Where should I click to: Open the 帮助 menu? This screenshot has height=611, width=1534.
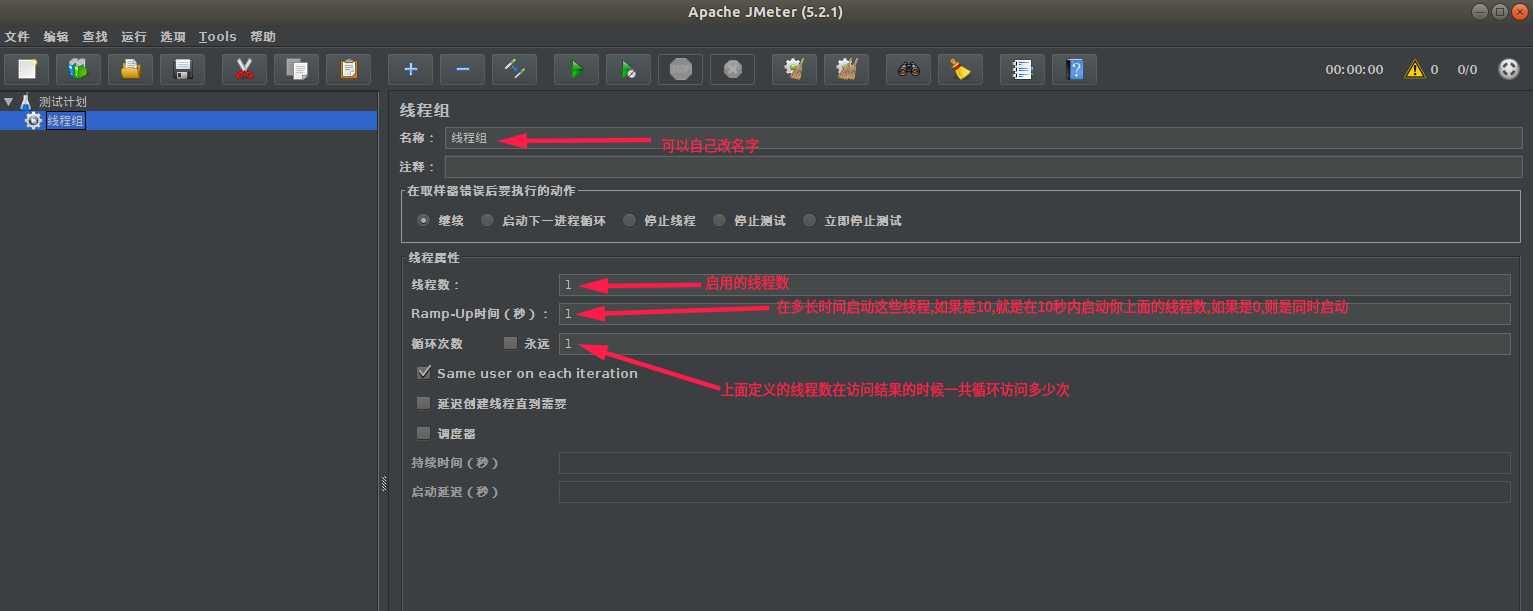(x=263, y=36)
